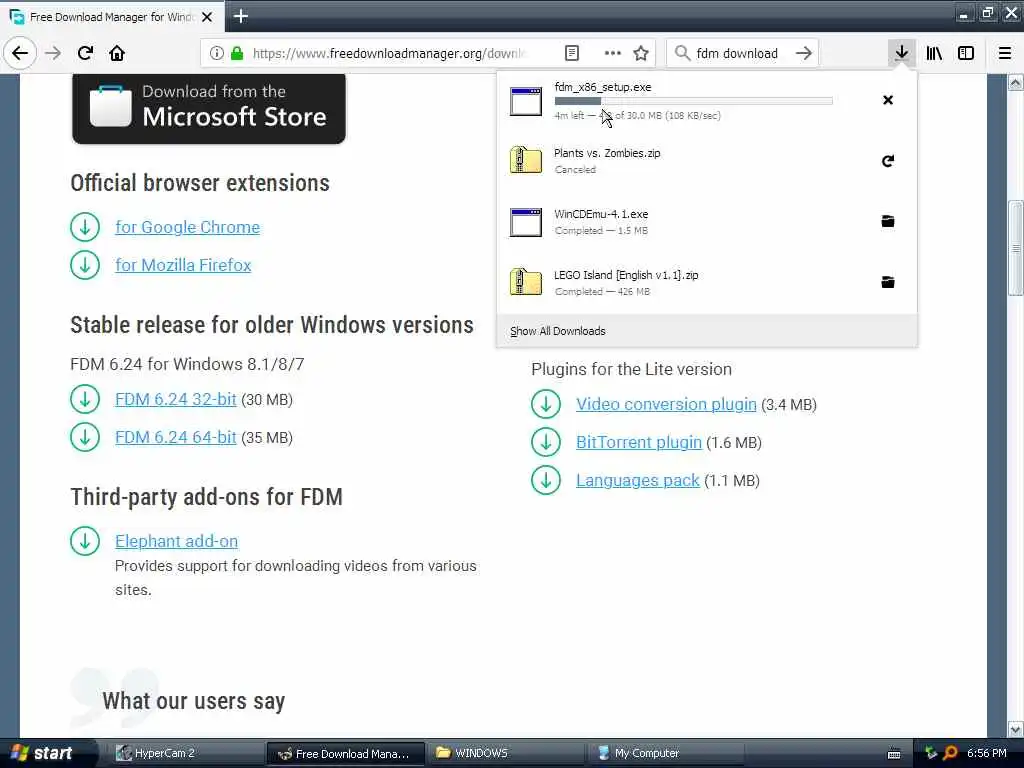The width and height of the screenshot is (1024, 768).
Task: Click the keyboard icon in system tray
Action: (x=894, y=754)
